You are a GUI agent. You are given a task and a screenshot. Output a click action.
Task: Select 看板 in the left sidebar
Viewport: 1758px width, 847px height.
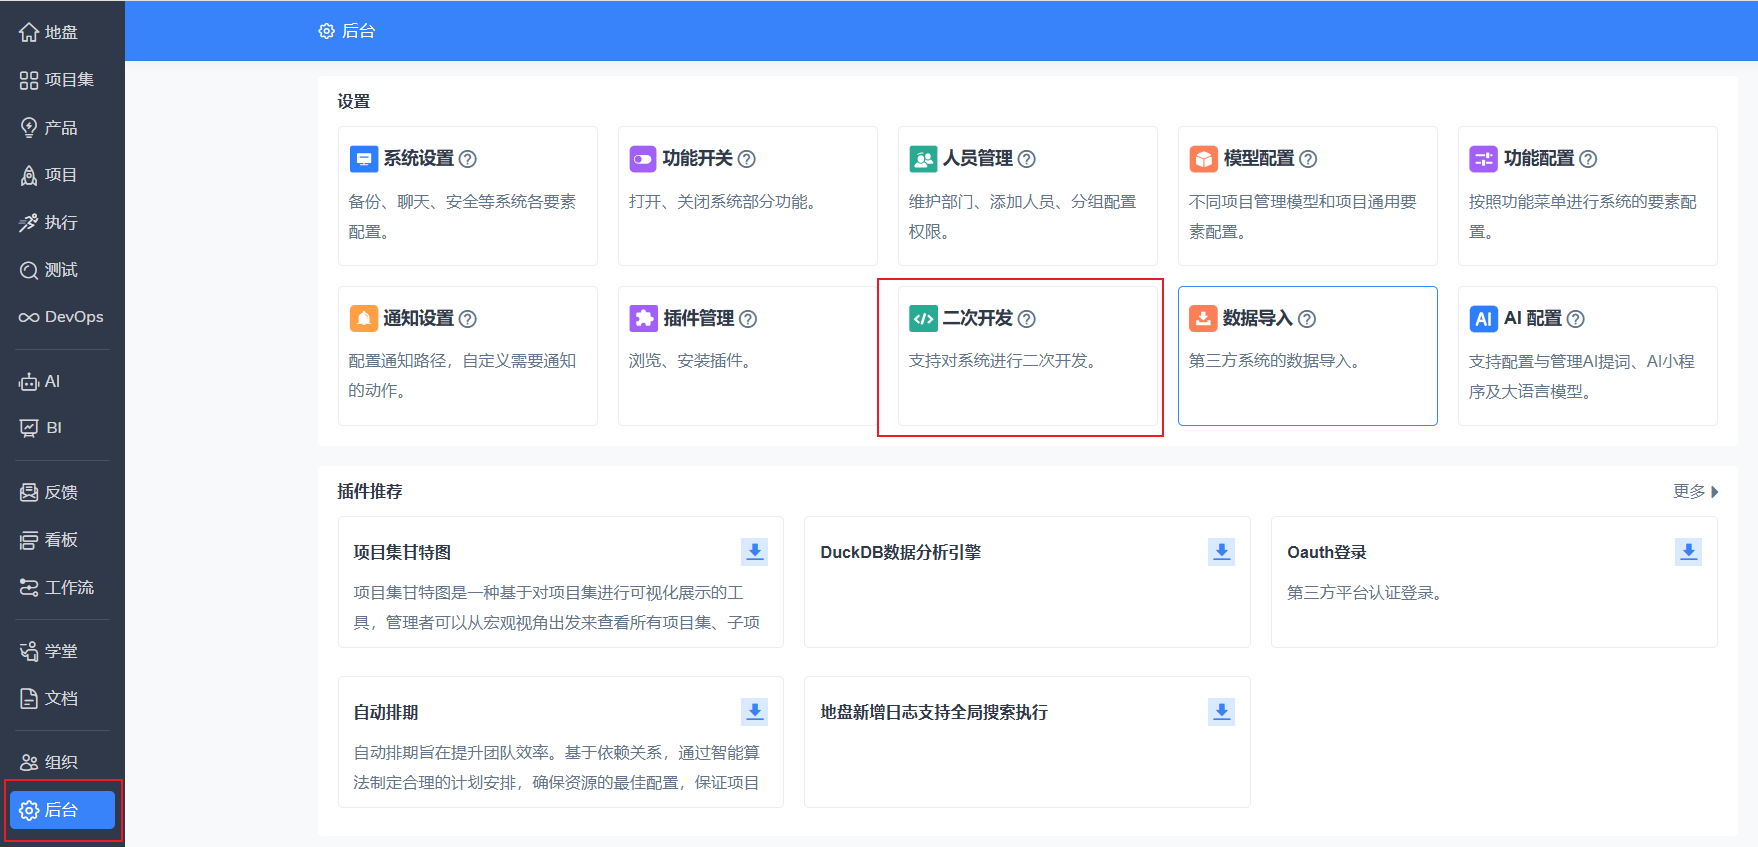(49, 540)
